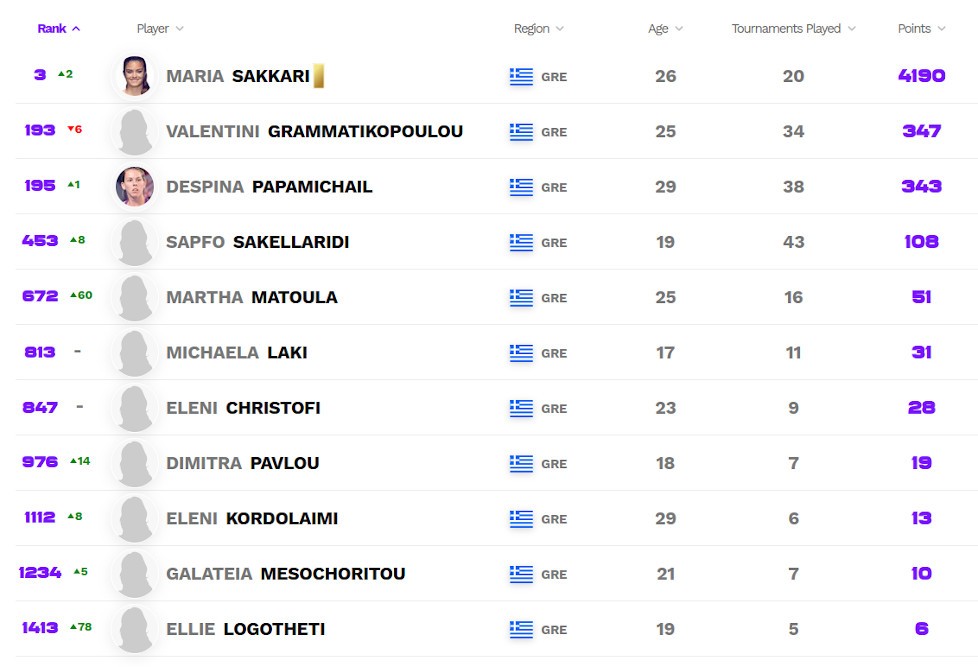Click Despina Papamichail's profile photo
Image resolution: width=978 pixels, height=667 pixels.
135,187
